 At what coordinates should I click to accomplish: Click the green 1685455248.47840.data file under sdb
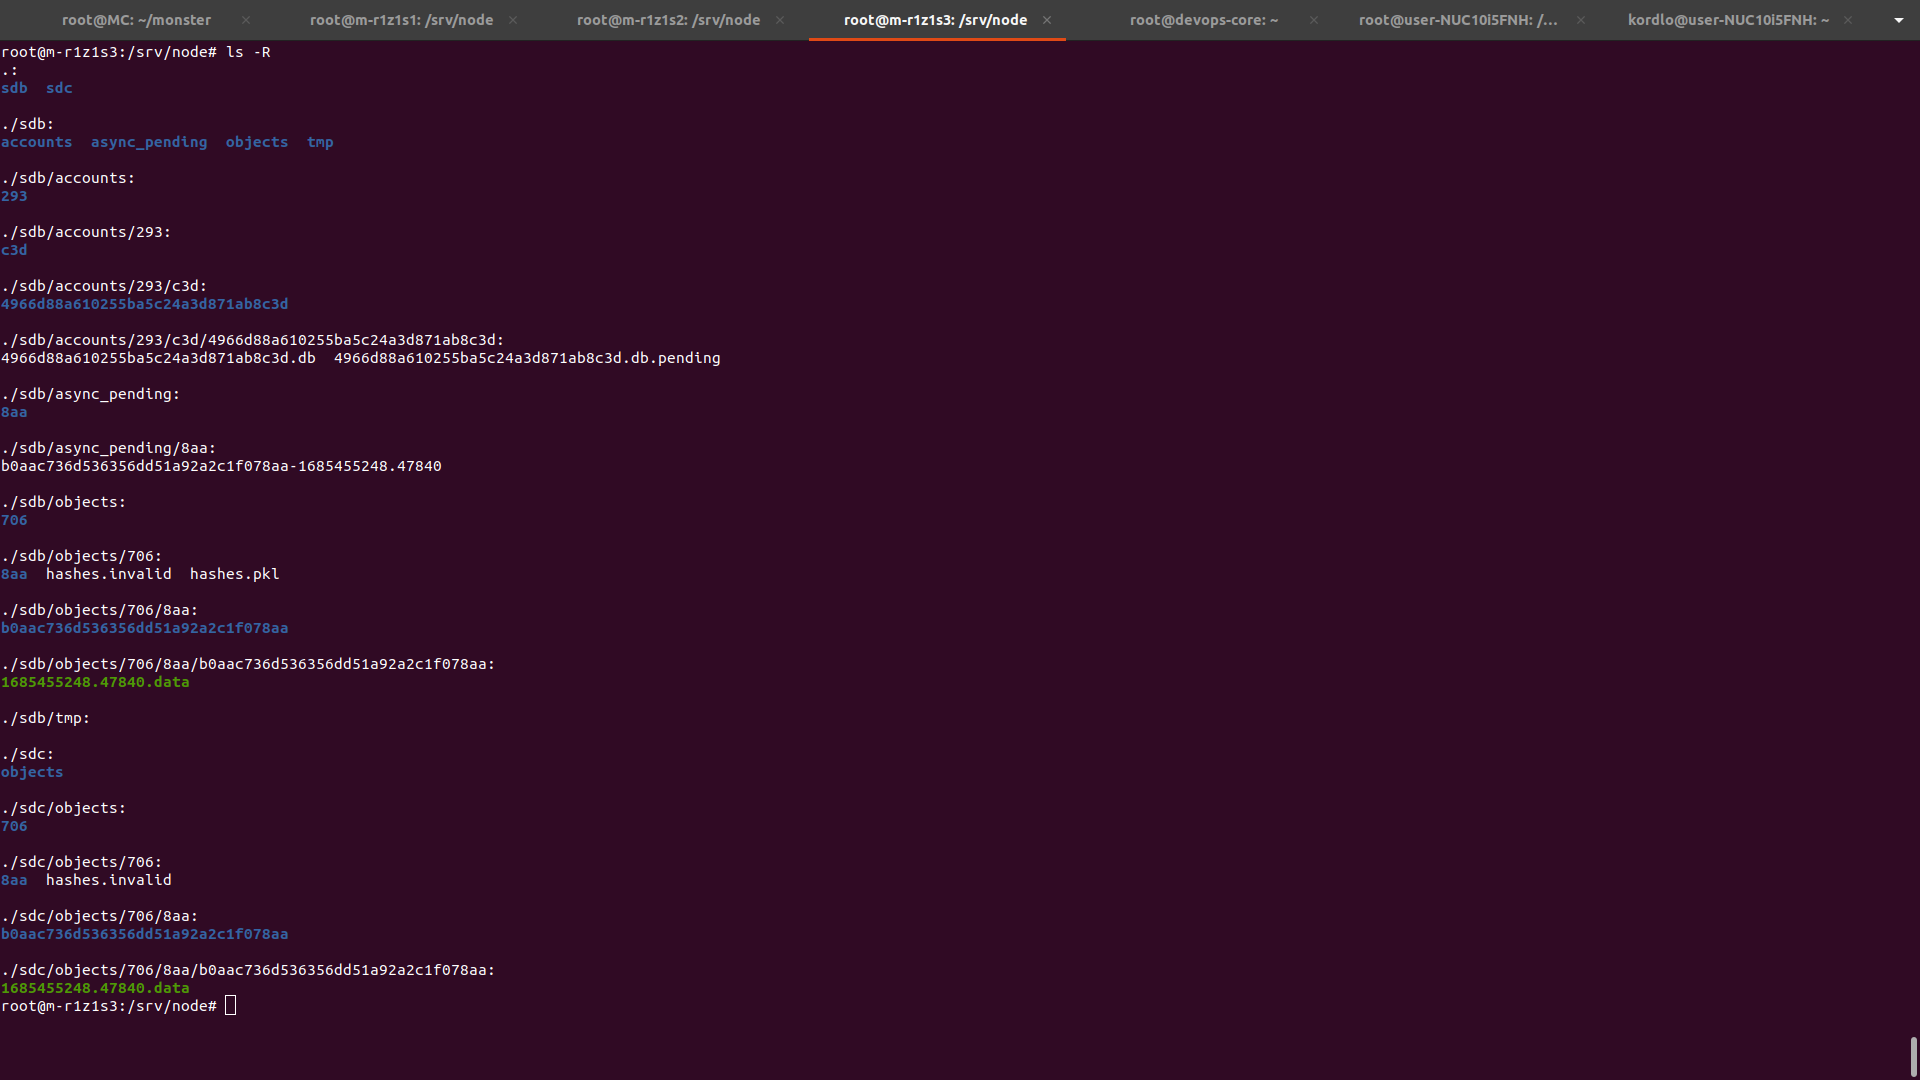[95, 682]
